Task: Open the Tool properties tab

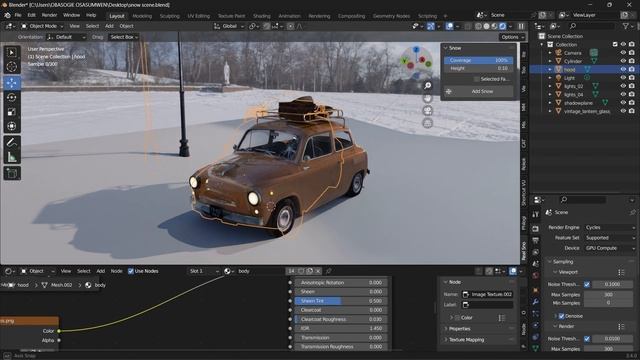Action: [x=536, y=215]
